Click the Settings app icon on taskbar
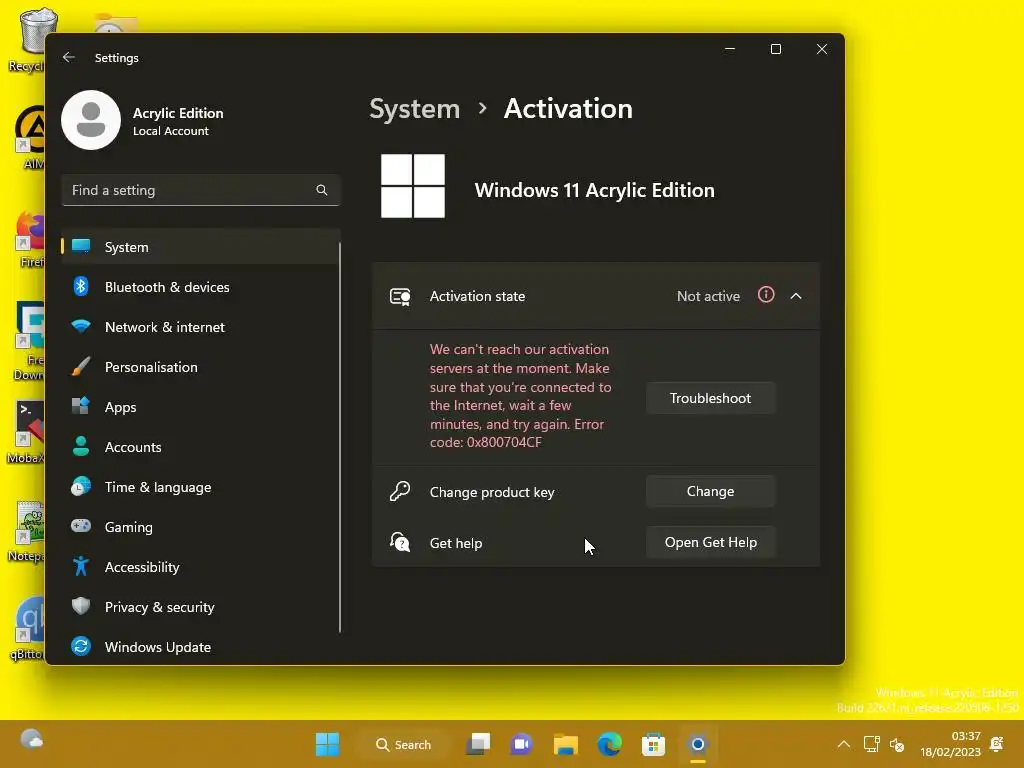This screenshot has height=768, width=1024. [697, 744]
